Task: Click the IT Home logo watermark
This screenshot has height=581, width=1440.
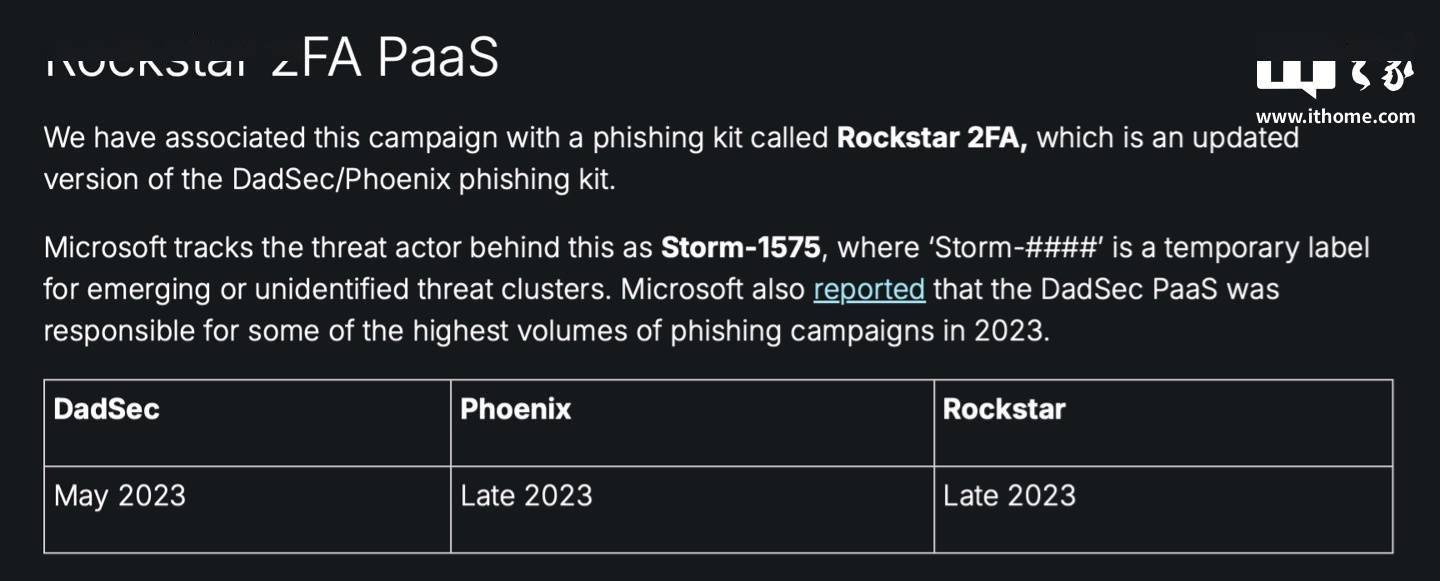Action: 1335,74
